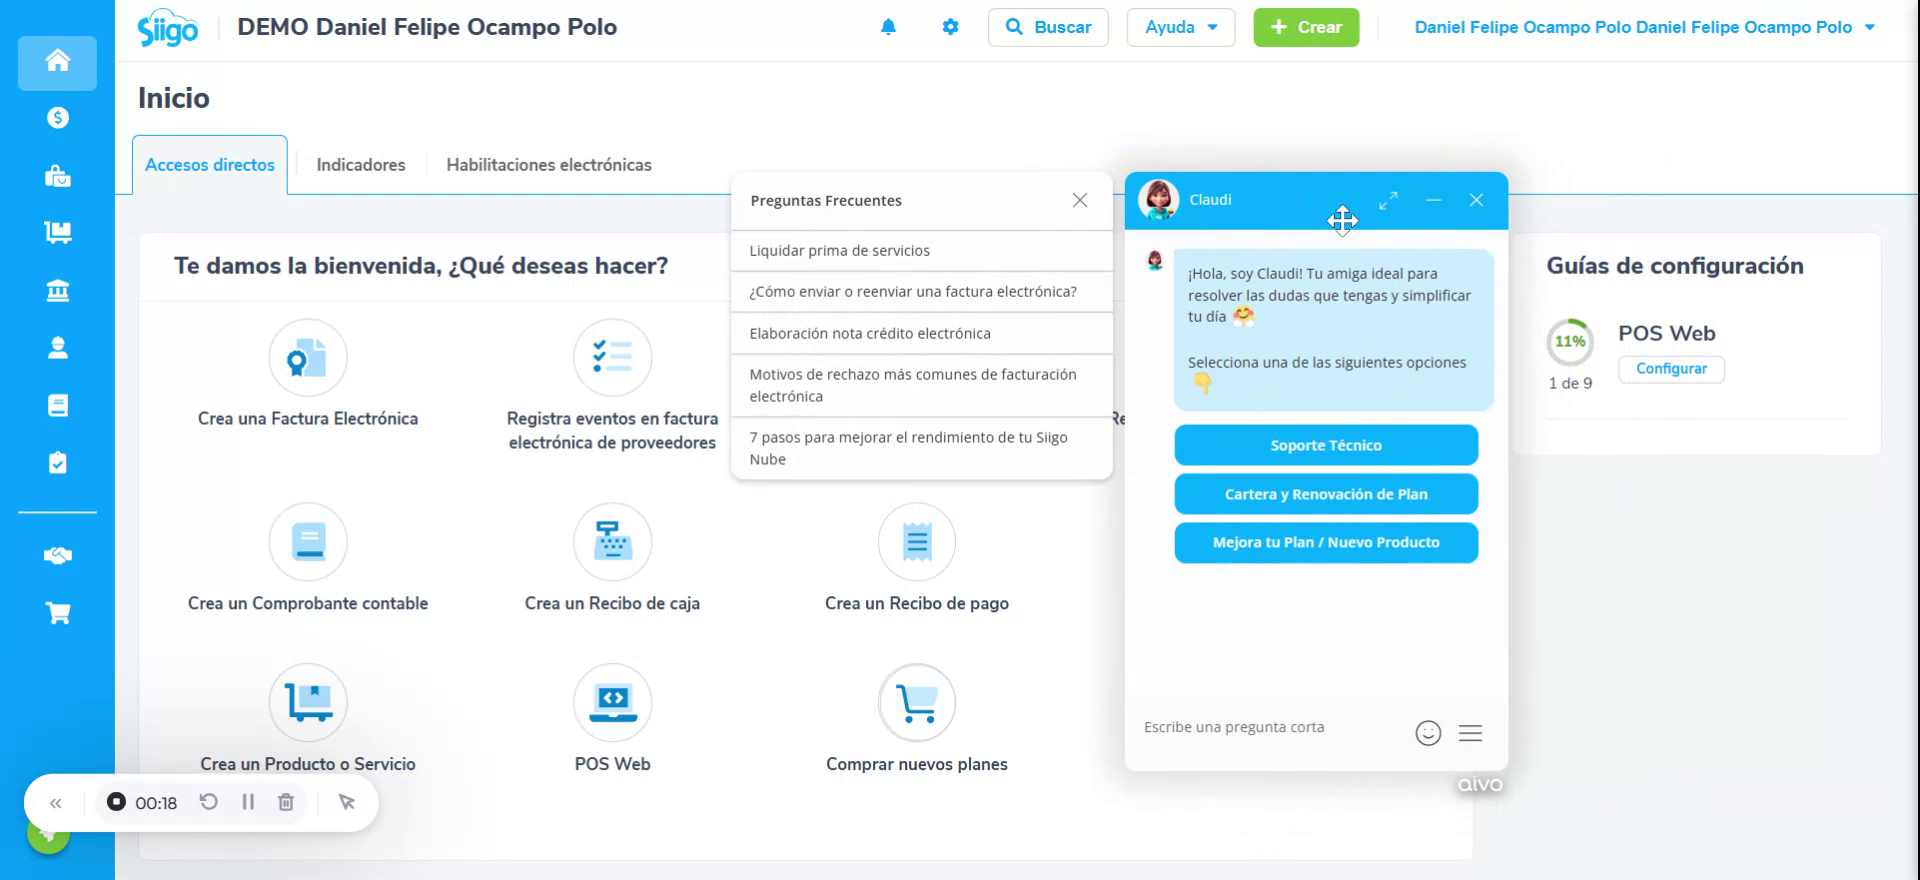Select Mejora tu Plan / Nuevo Producto option
The image size is (1920, 880).
coord(1326,542)
